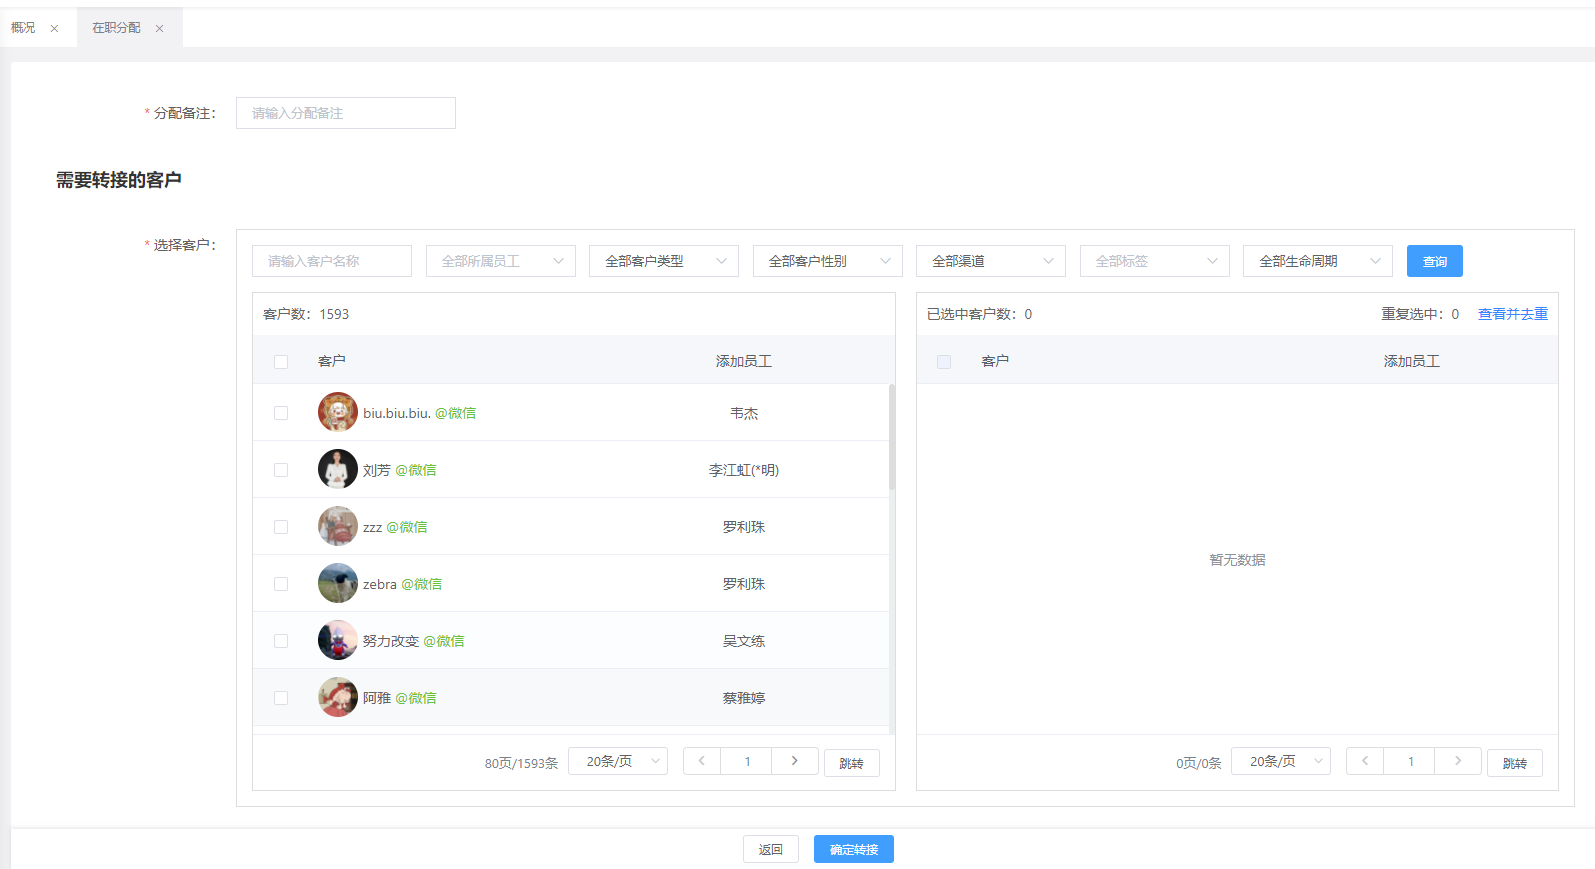Go to next page in customer list
The height and width of the screenshot is (869, 1595).
[x=794, y=761]
